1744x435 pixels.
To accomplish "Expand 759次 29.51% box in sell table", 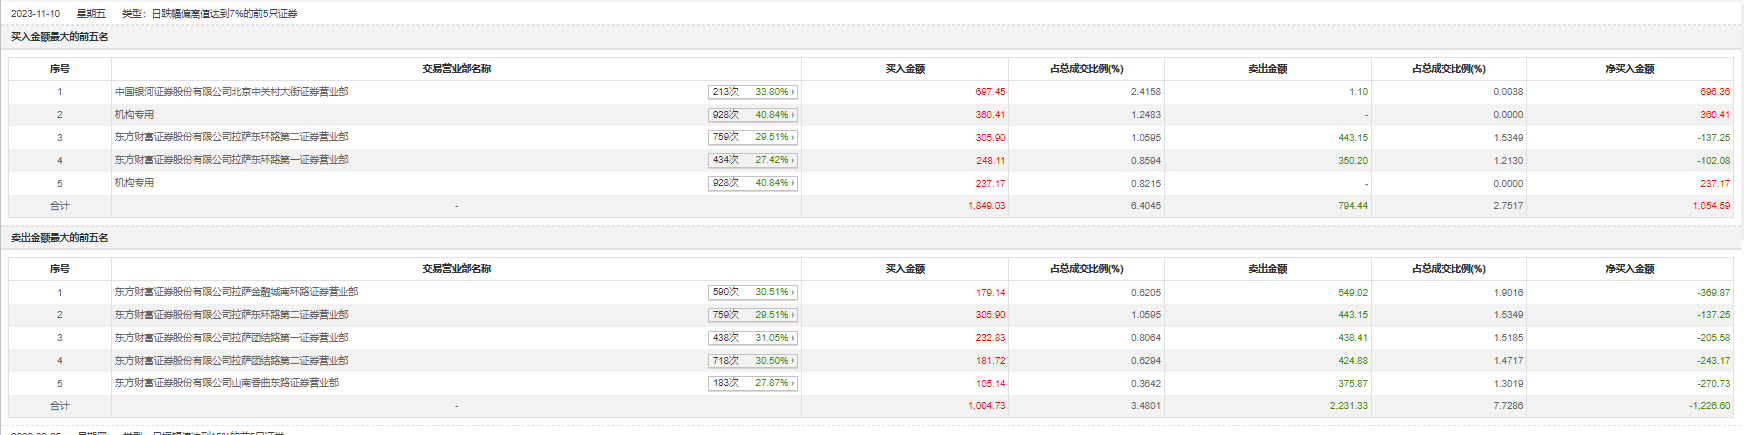I will [x=753, y=315].
